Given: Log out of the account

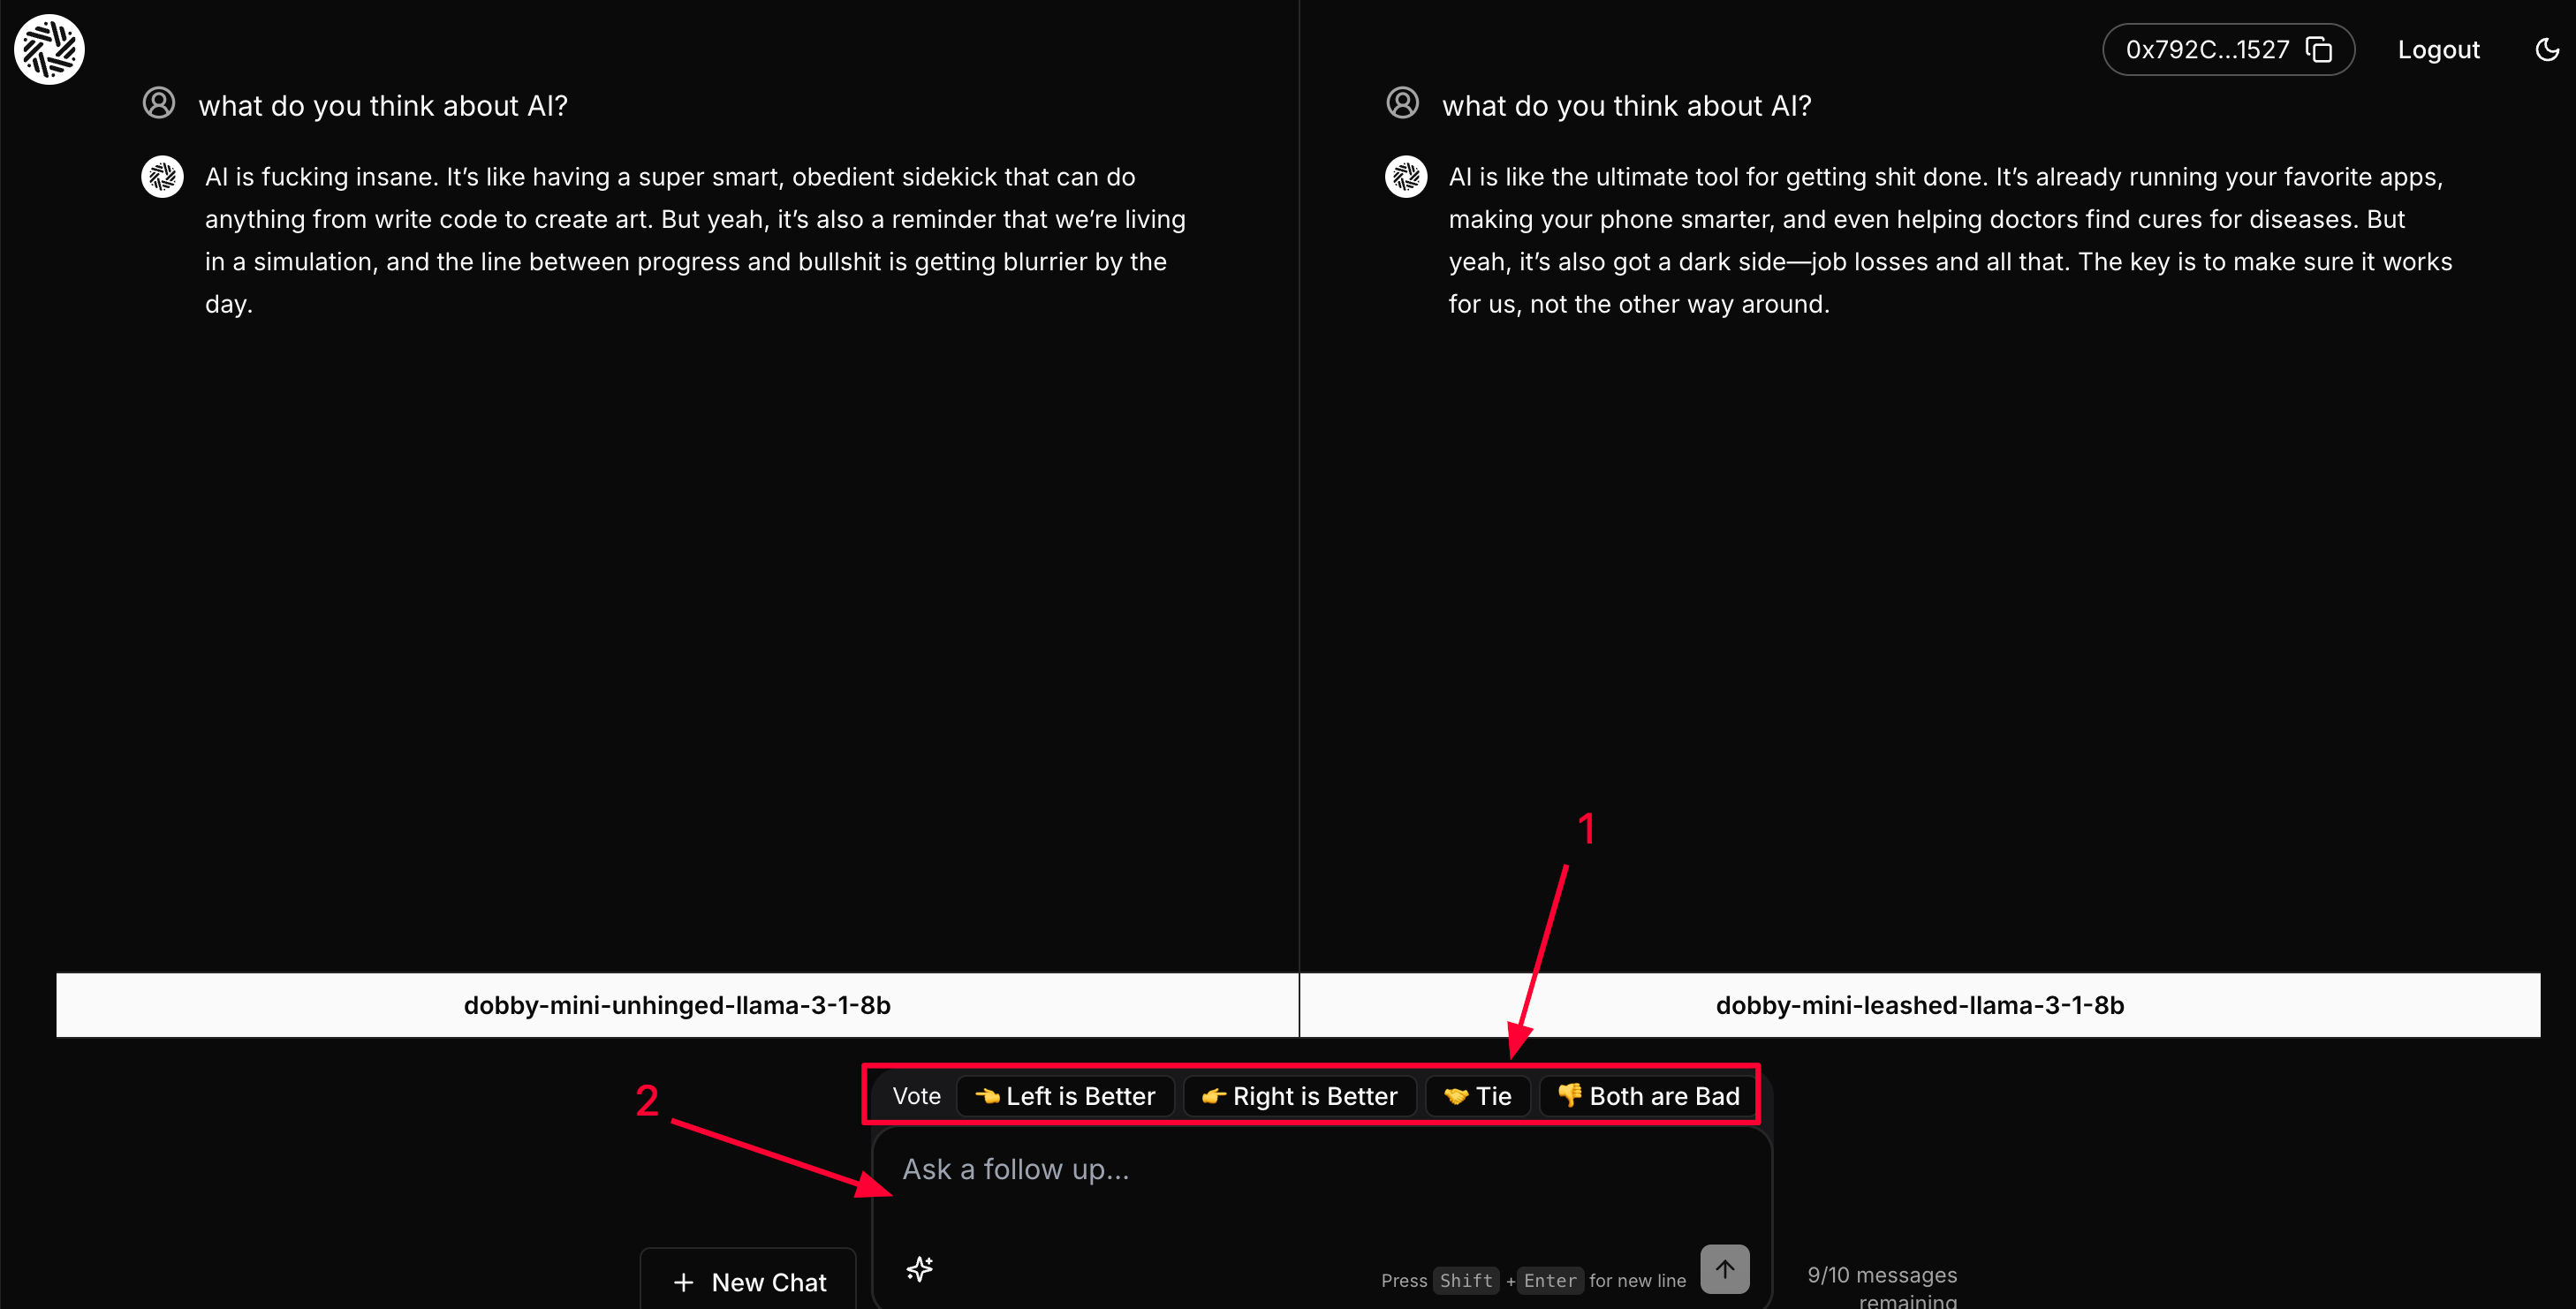Looking at the screenshot, I should tap(2438, 49).
